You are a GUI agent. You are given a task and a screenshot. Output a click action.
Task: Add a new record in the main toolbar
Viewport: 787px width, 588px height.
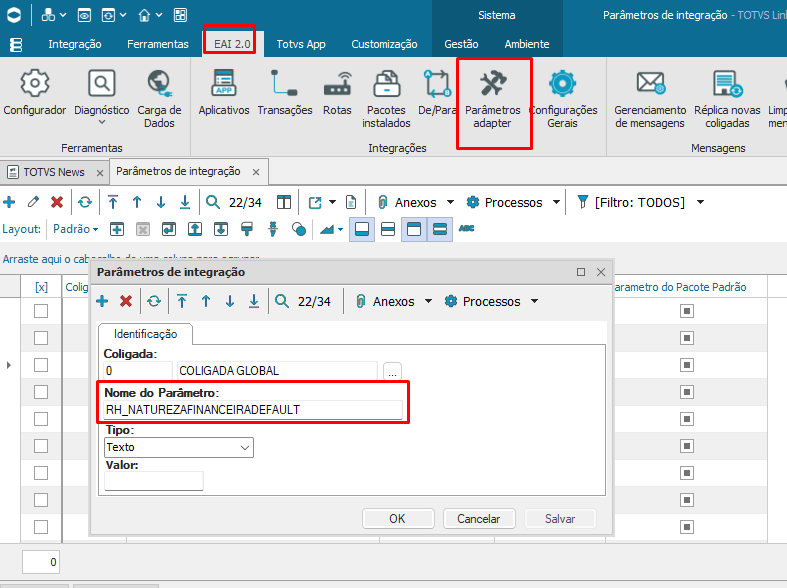coord(9,202)
